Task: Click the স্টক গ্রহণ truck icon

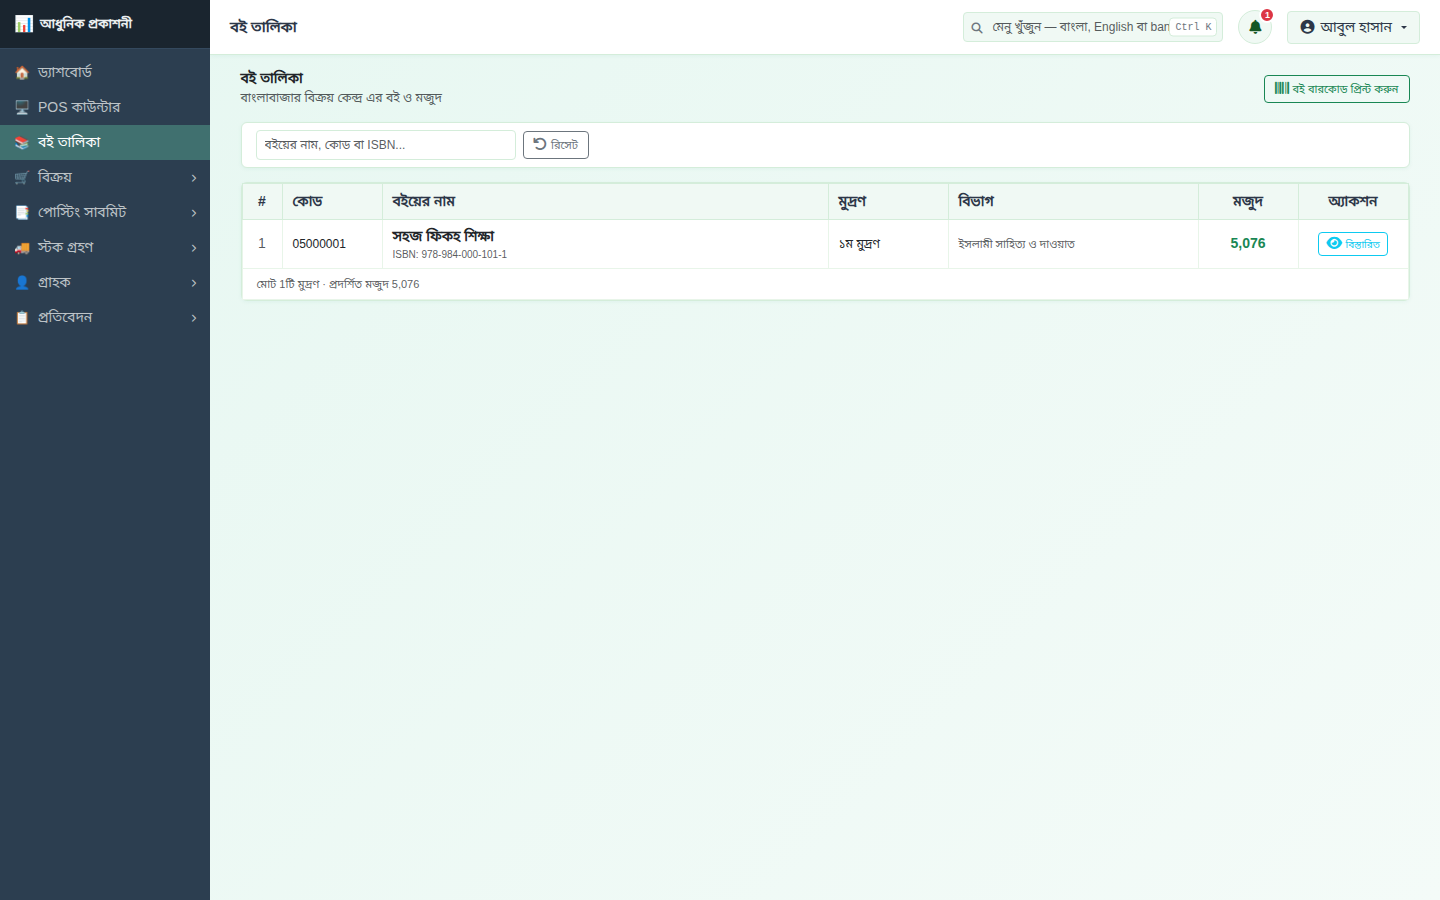Action: click(22, 248)
